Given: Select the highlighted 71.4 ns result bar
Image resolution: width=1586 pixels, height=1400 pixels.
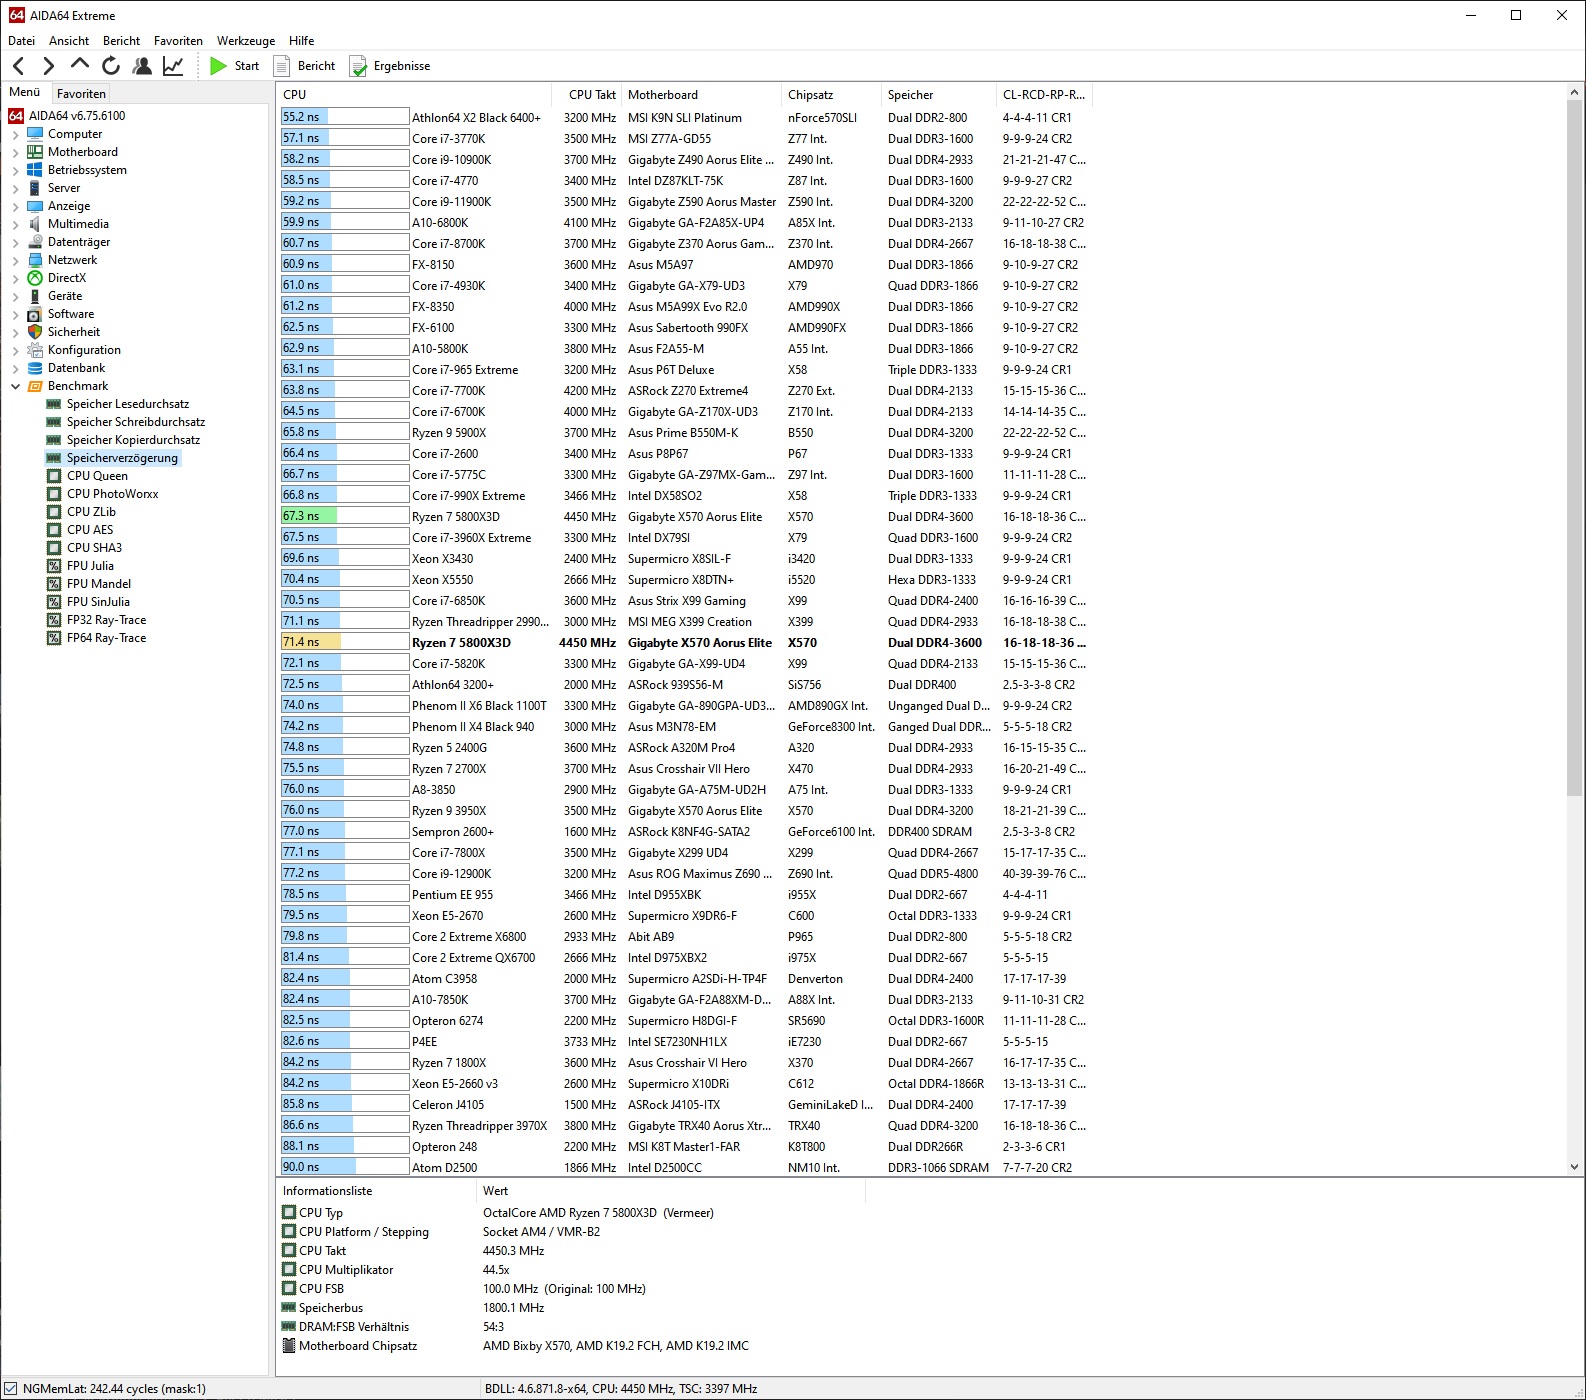Looking at the screenshot, I should [345, 642].
